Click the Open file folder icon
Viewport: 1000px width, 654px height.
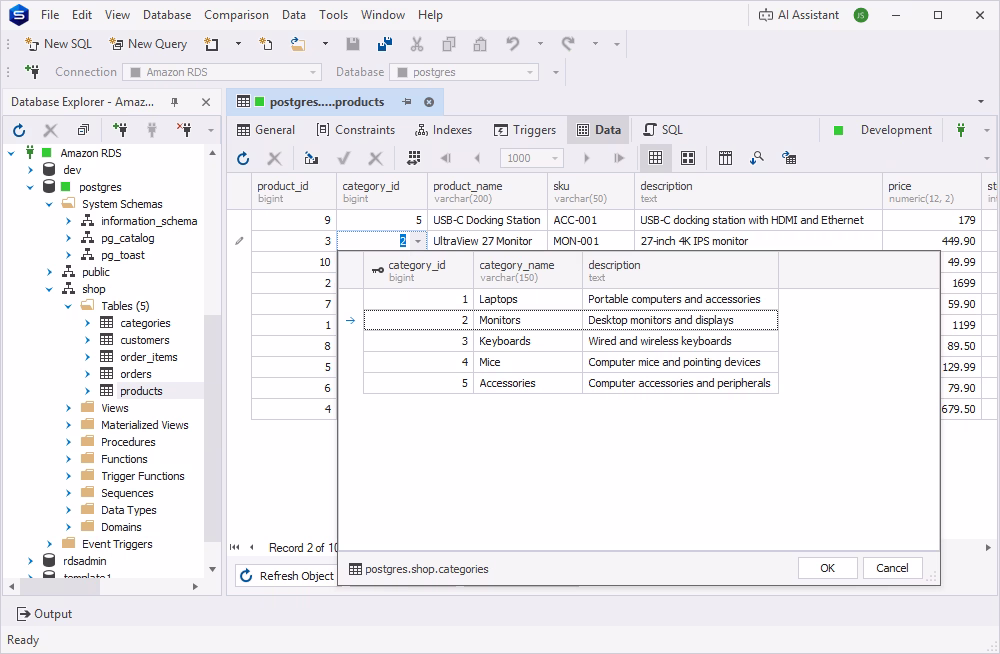pyautogui.click(x=297, y=43)
